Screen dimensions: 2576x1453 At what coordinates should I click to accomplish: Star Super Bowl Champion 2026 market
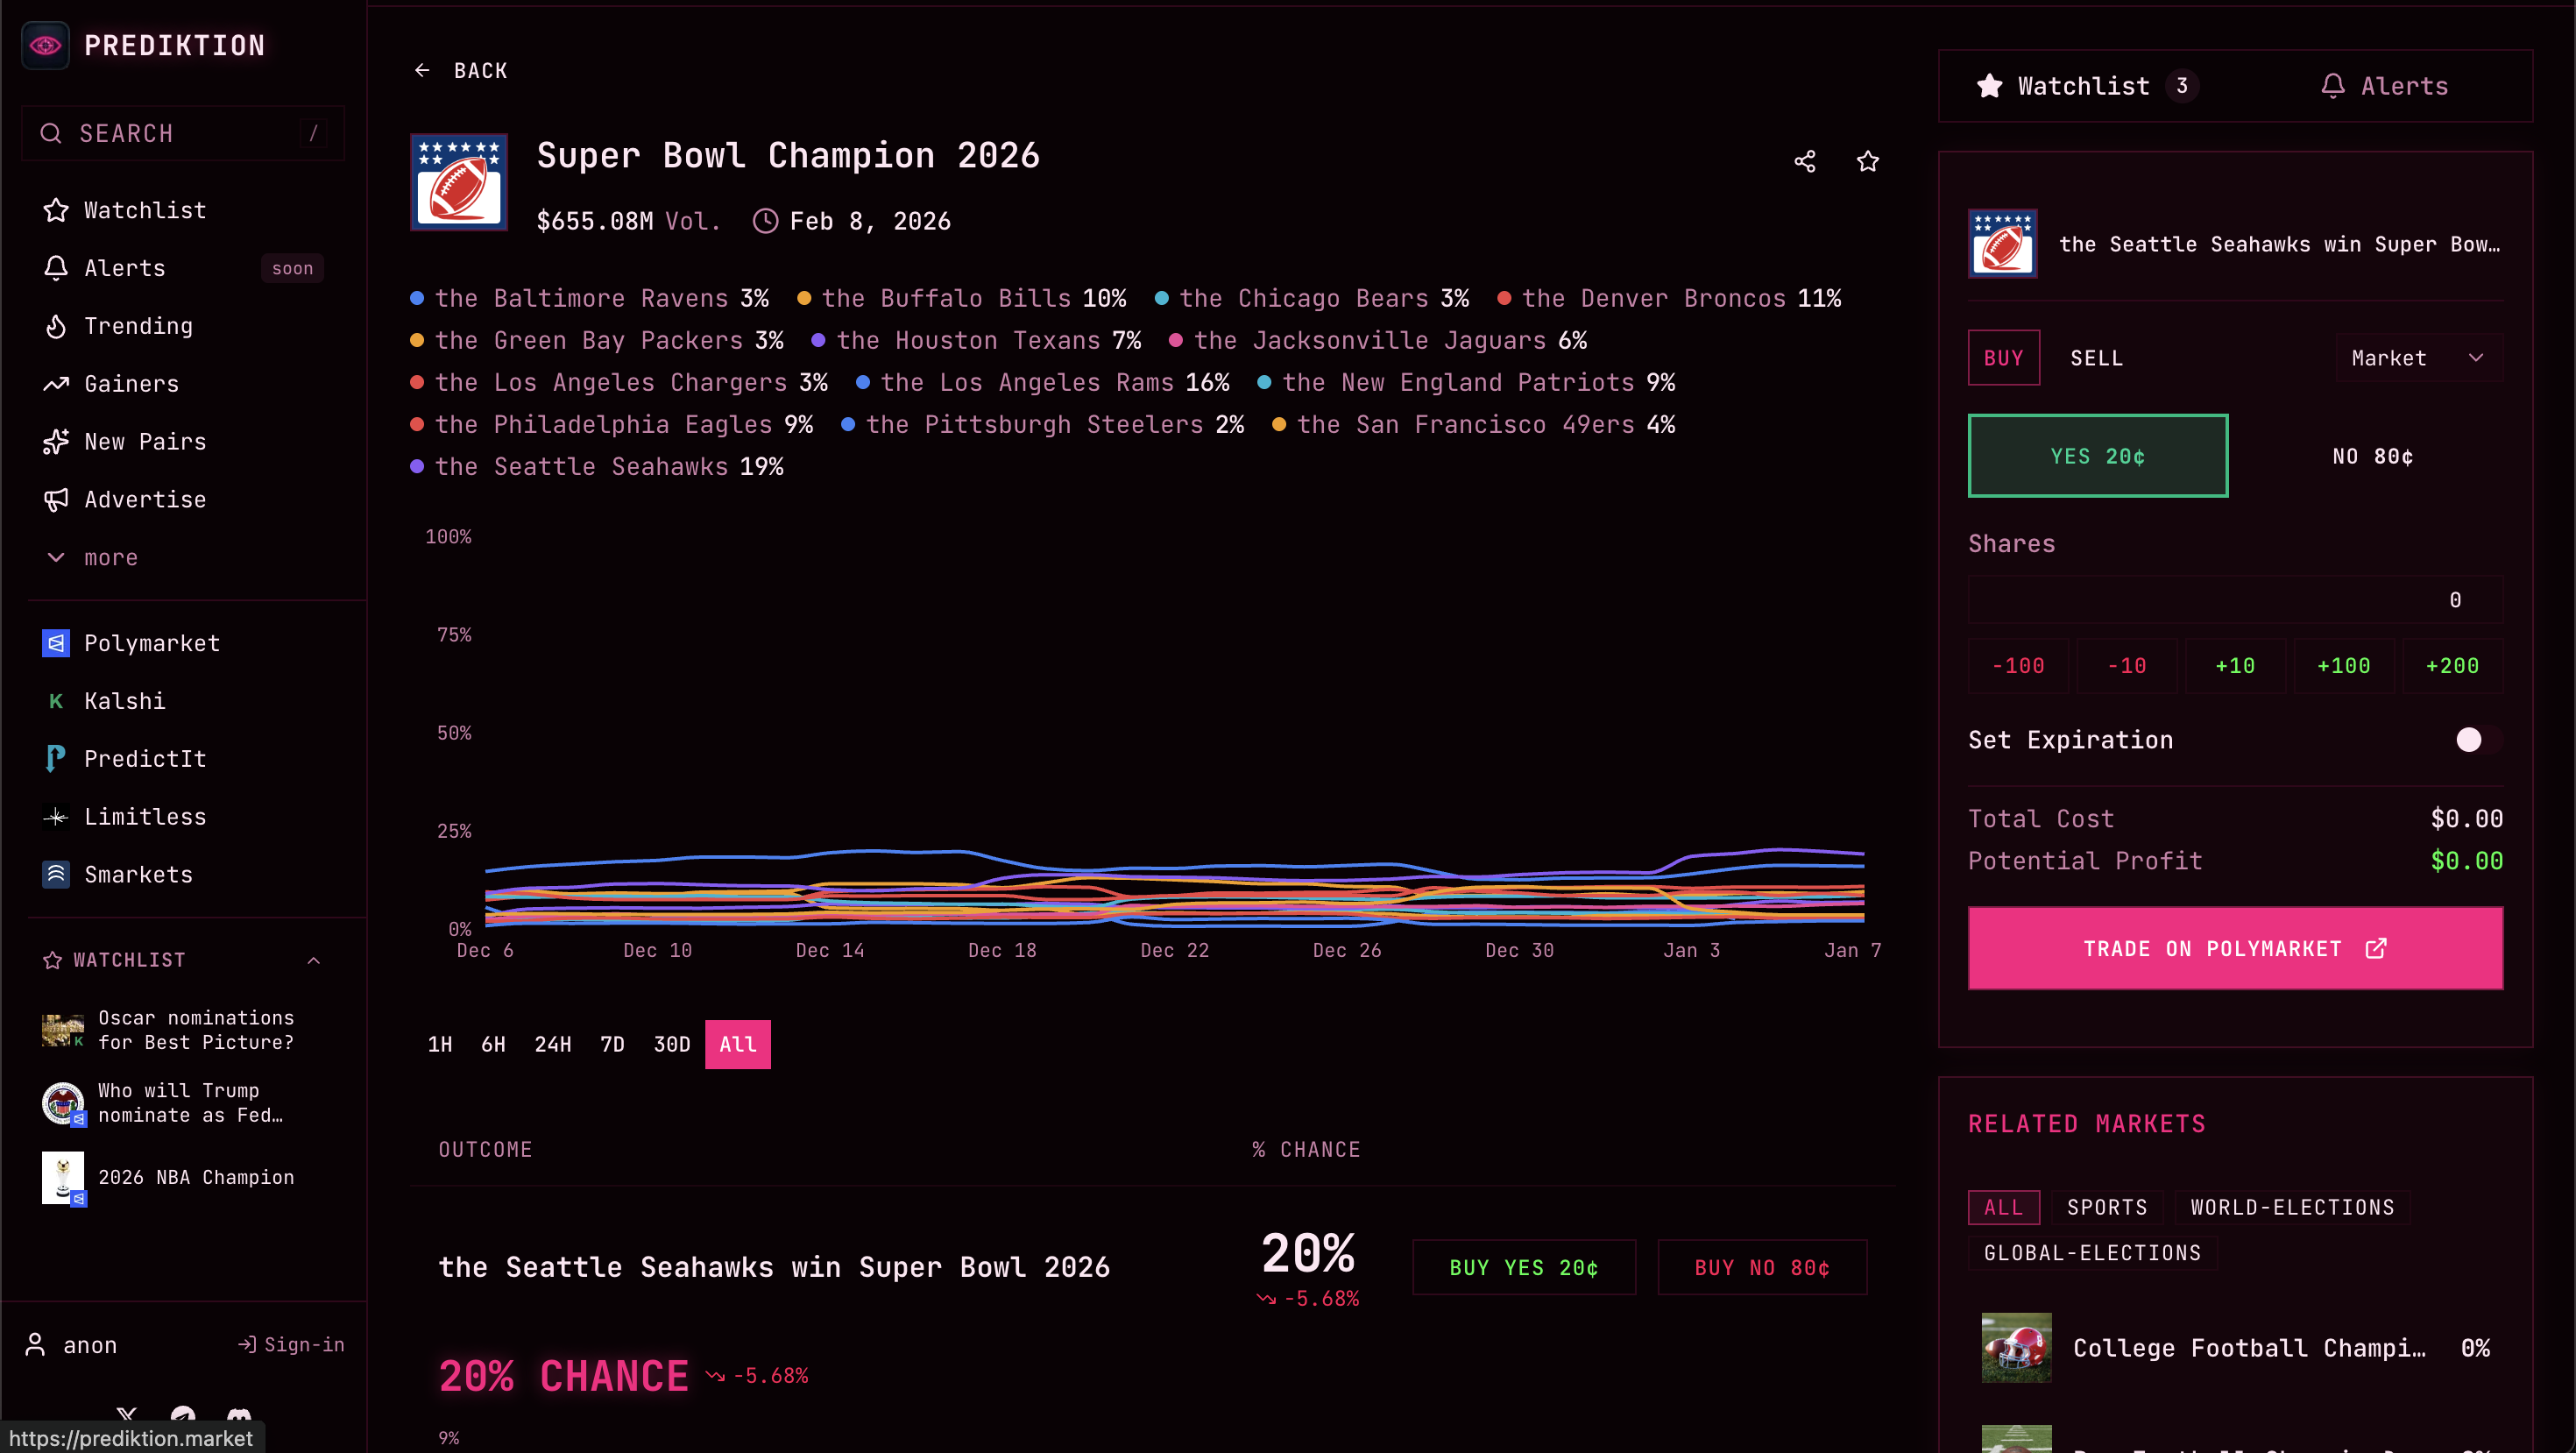pos(1867,161)
